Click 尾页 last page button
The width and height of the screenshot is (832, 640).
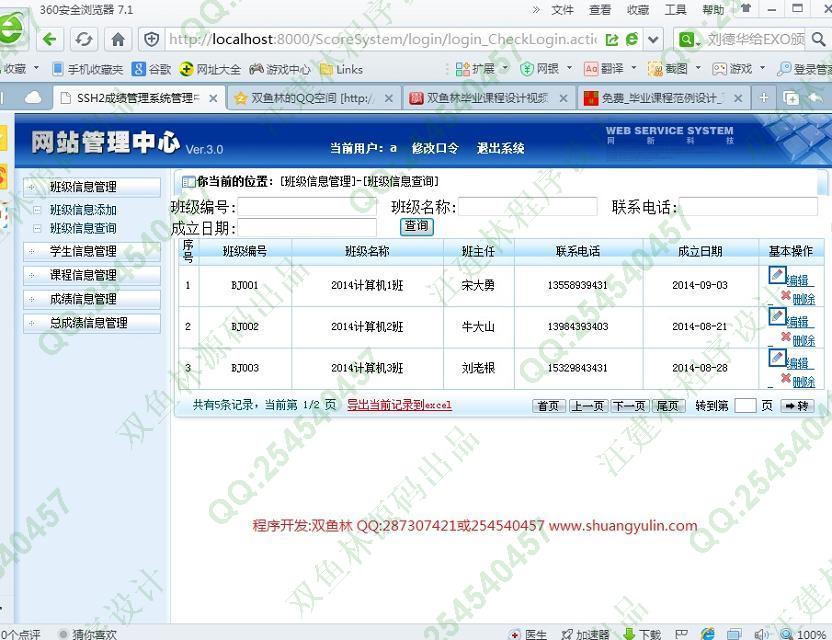668,406
